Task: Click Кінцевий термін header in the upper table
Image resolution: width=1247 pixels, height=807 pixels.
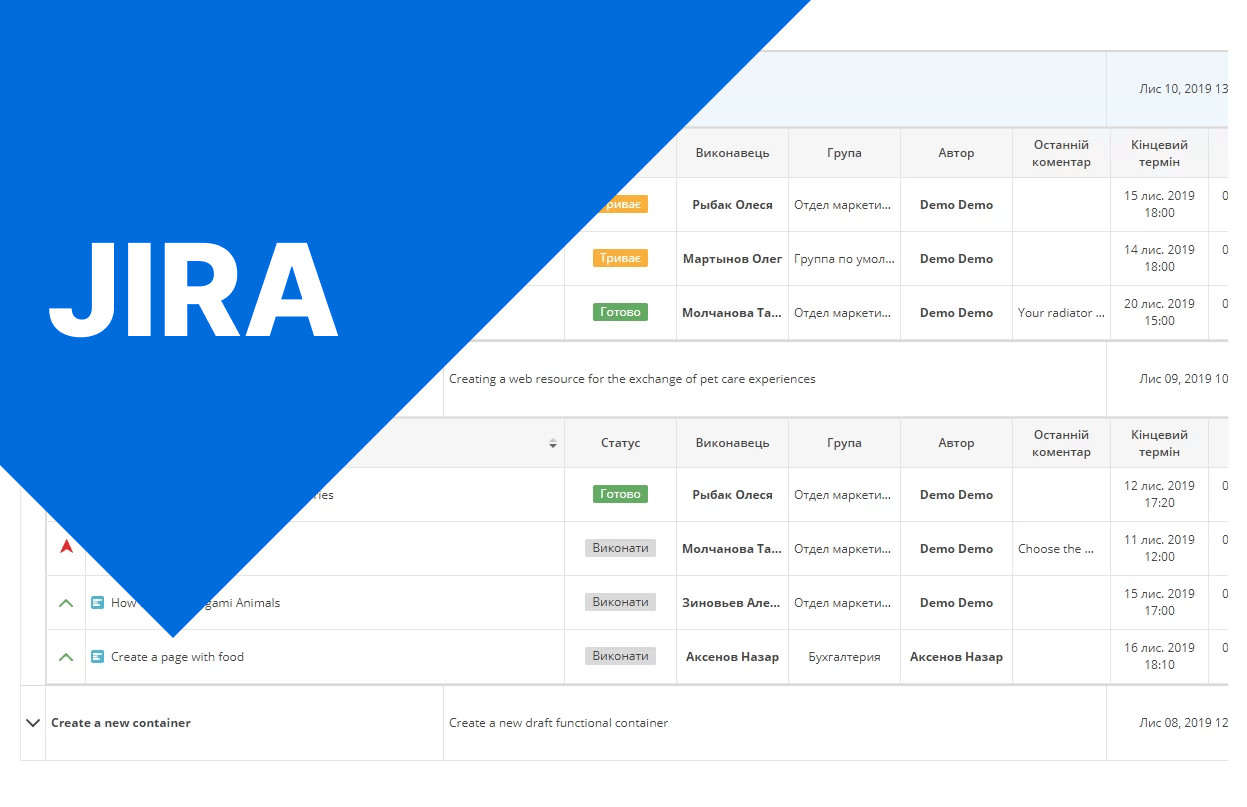Action: click(1160, 153)
